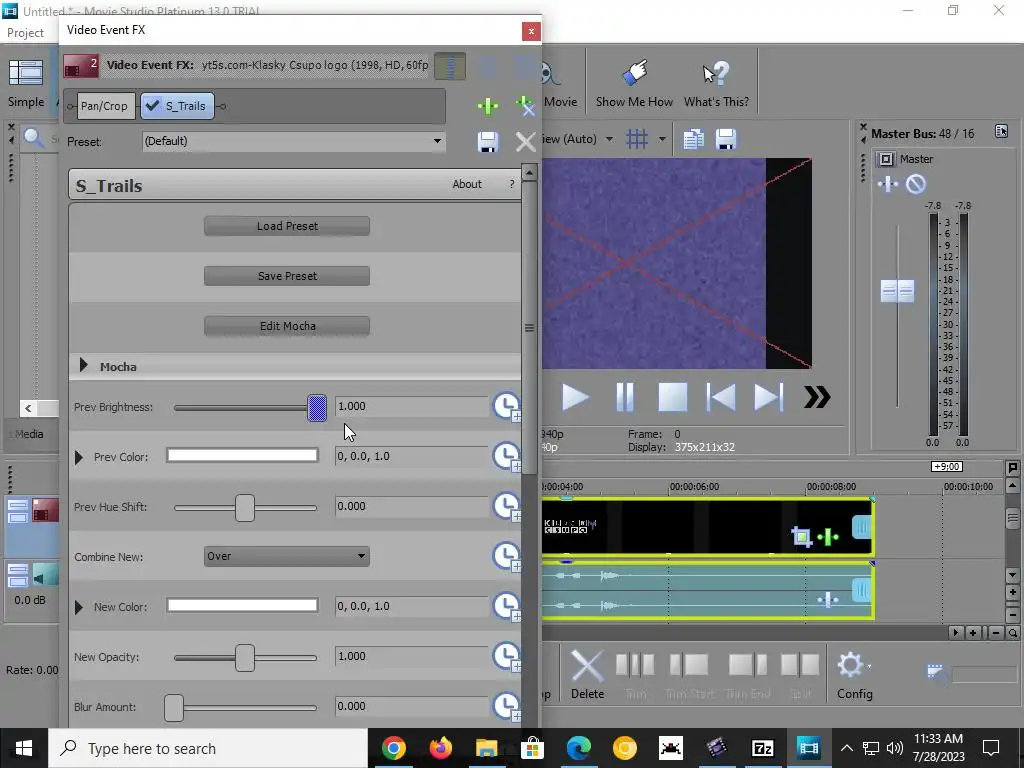Click the FX panel scroll-up arrow

point(529,173)
